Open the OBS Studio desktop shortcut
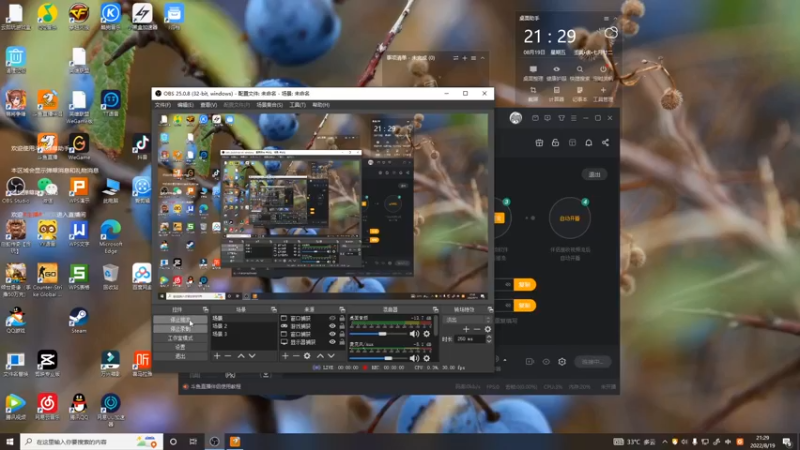 16,190
